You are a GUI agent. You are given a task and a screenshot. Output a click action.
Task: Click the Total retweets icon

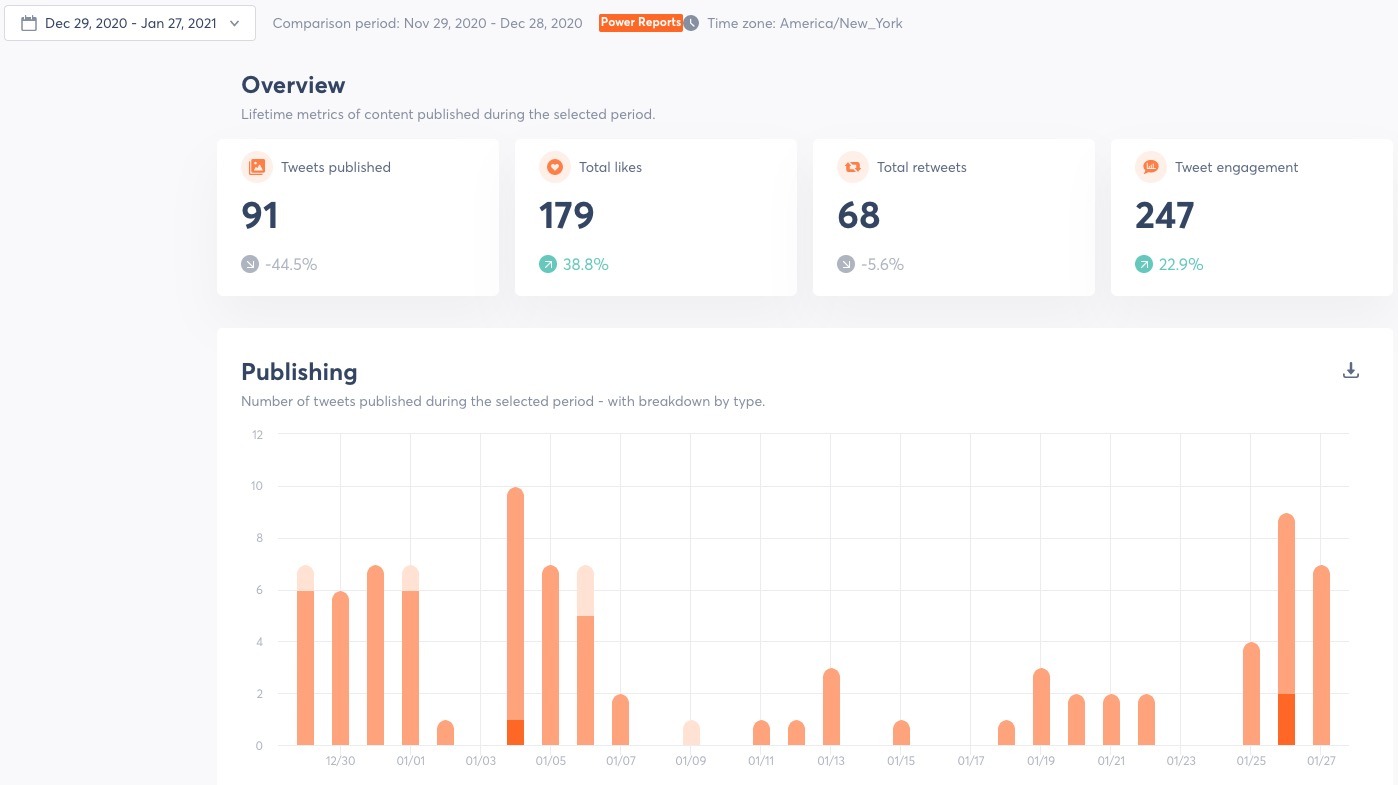coord(853,167)
